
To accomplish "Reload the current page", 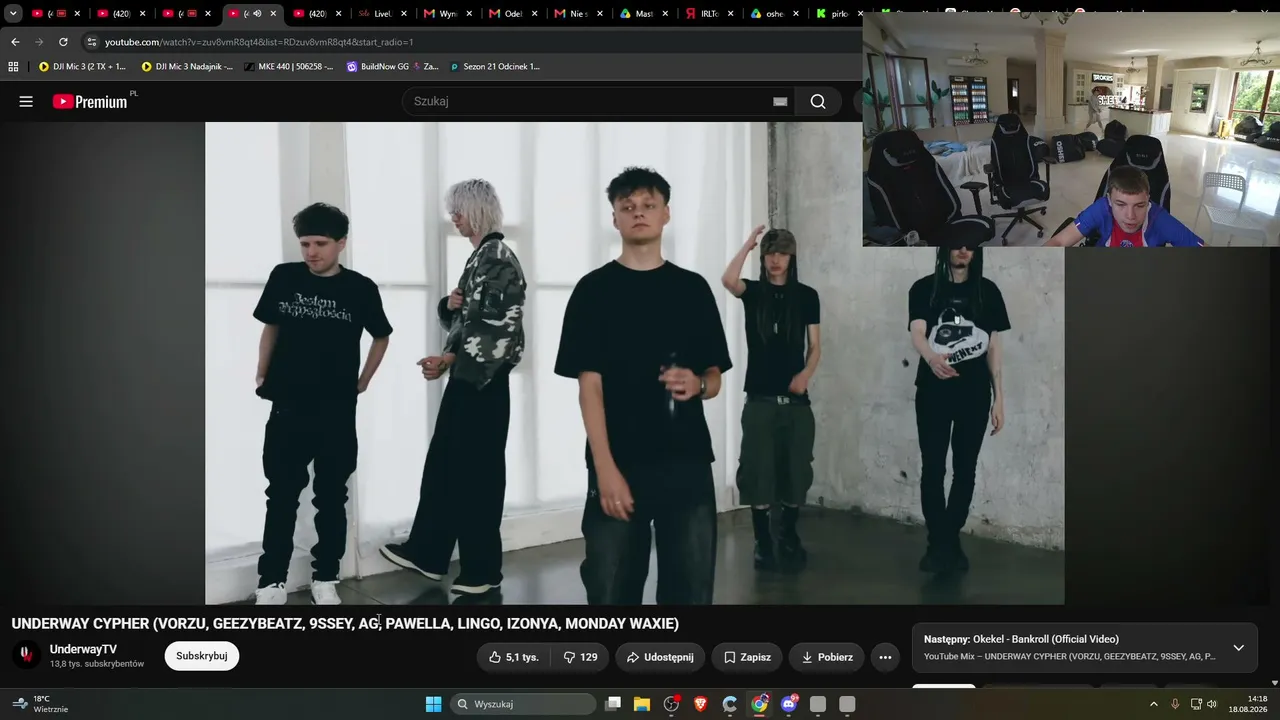I will pos(63,42).
